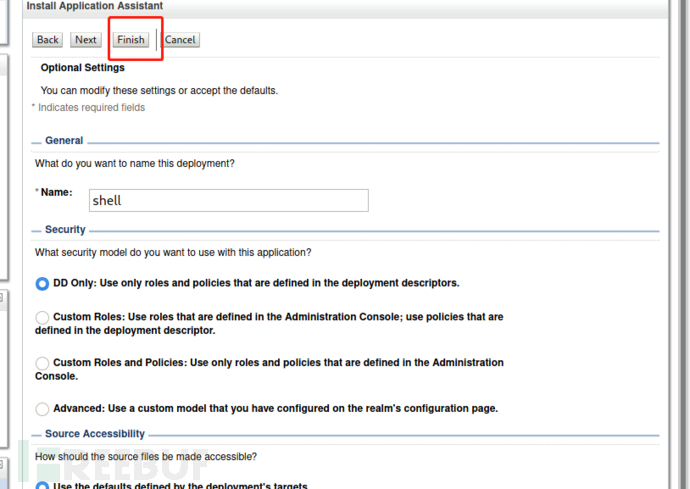Click the 'Indicates required fields' note
The image size is (690, 489).
tap(91, 107)
